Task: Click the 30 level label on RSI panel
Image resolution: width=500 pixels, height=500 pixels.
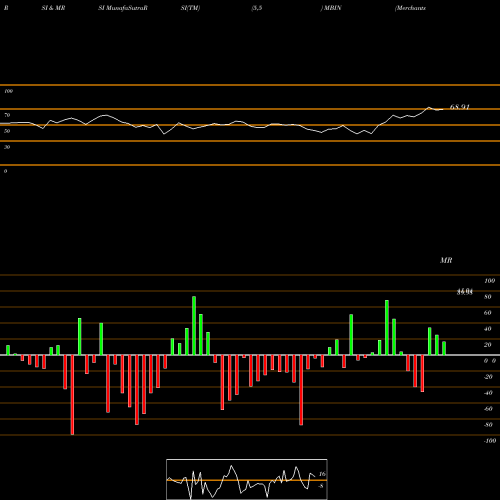Action: coord(7,147)
